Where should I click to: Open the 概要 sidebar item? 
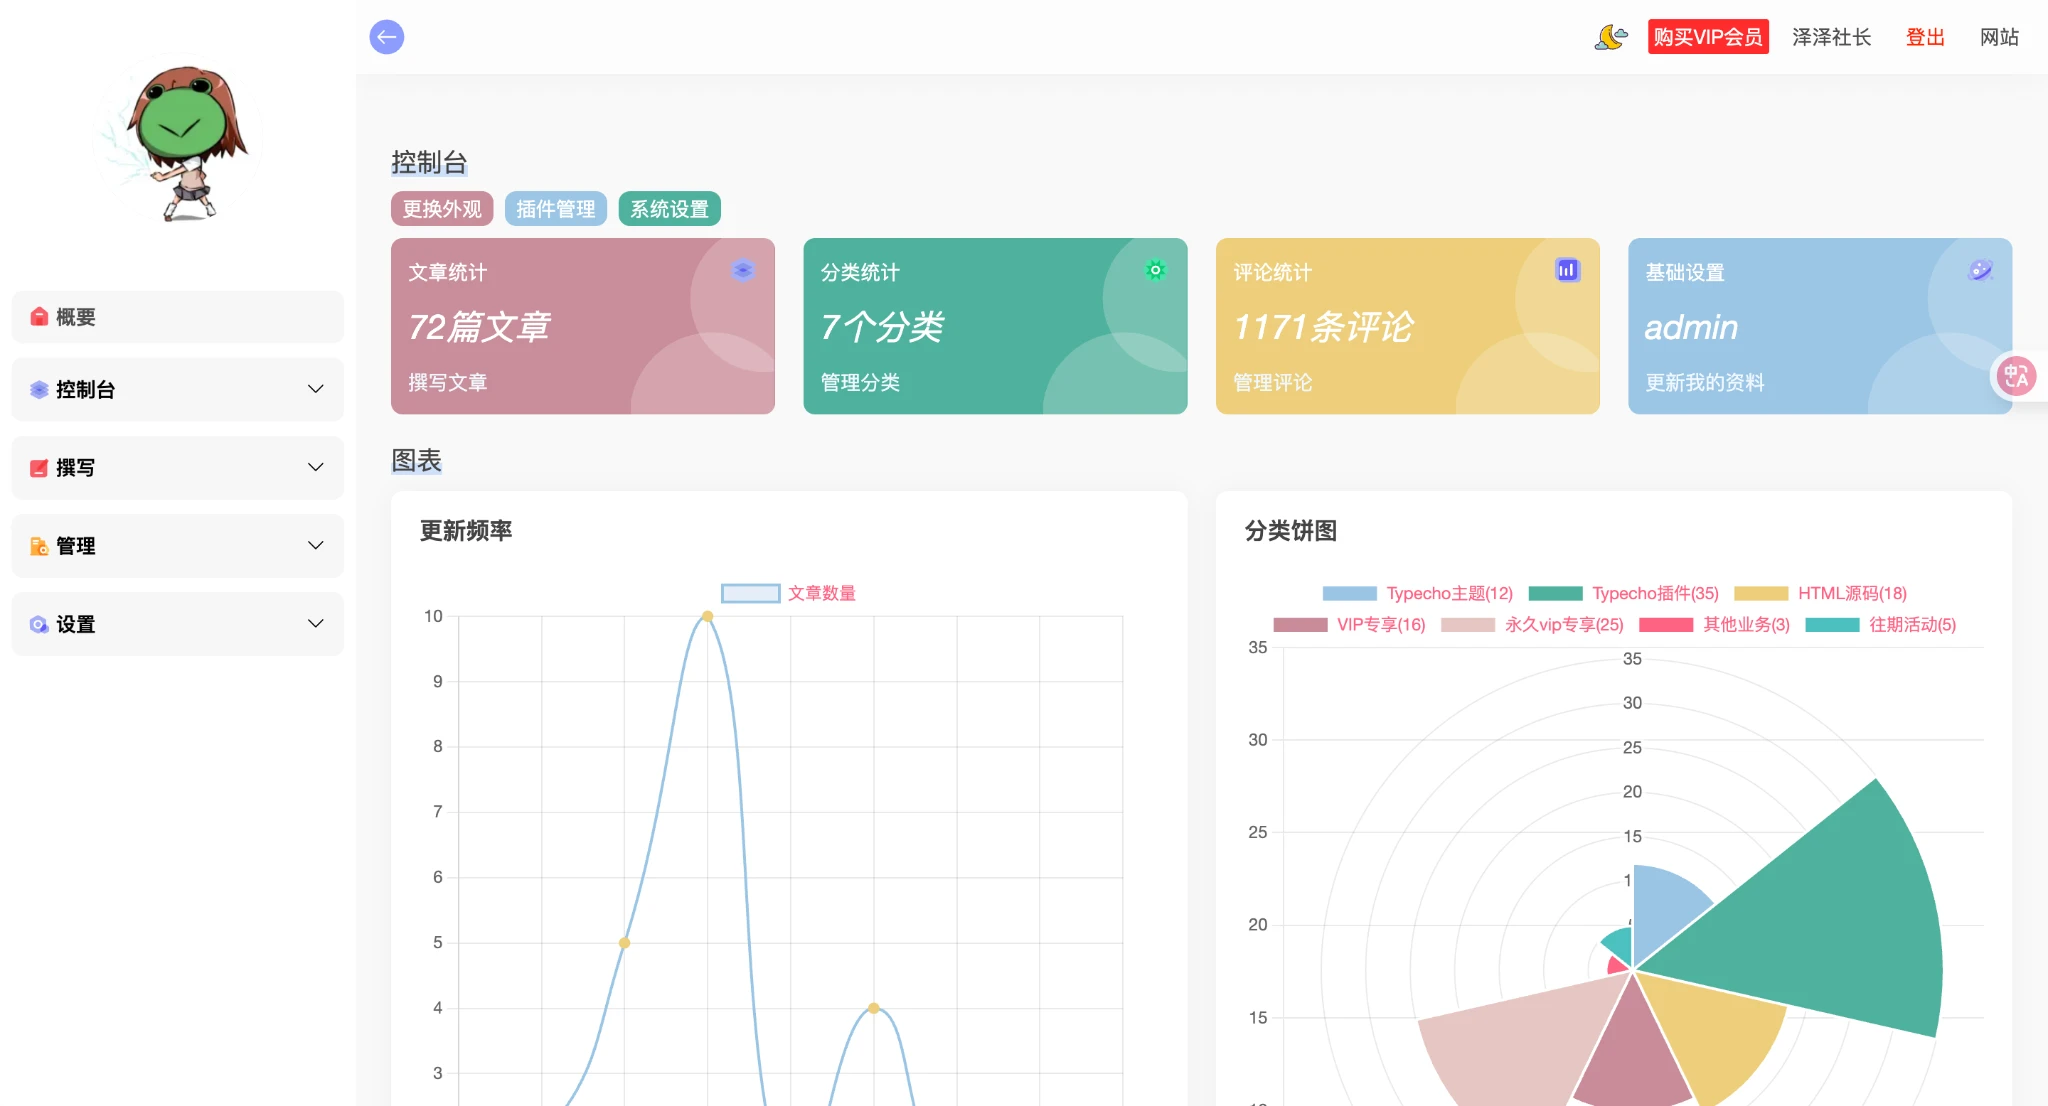click(177, 317)
